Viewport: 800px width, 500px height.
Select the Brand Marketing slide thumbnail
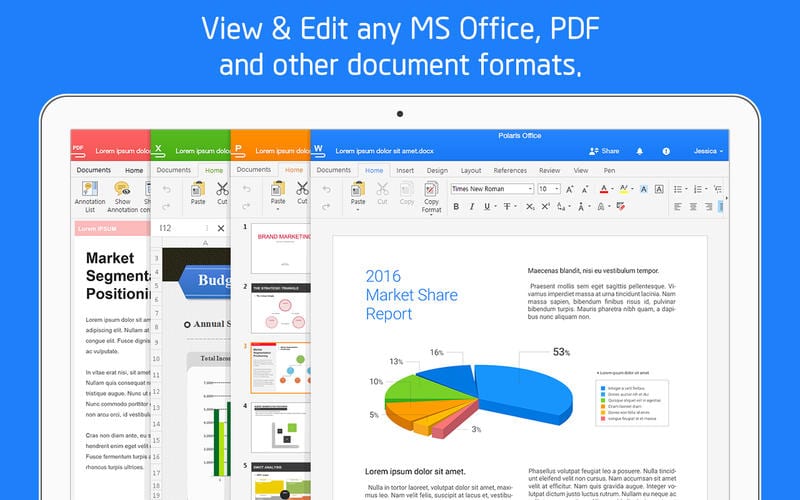tap(280, 248)
